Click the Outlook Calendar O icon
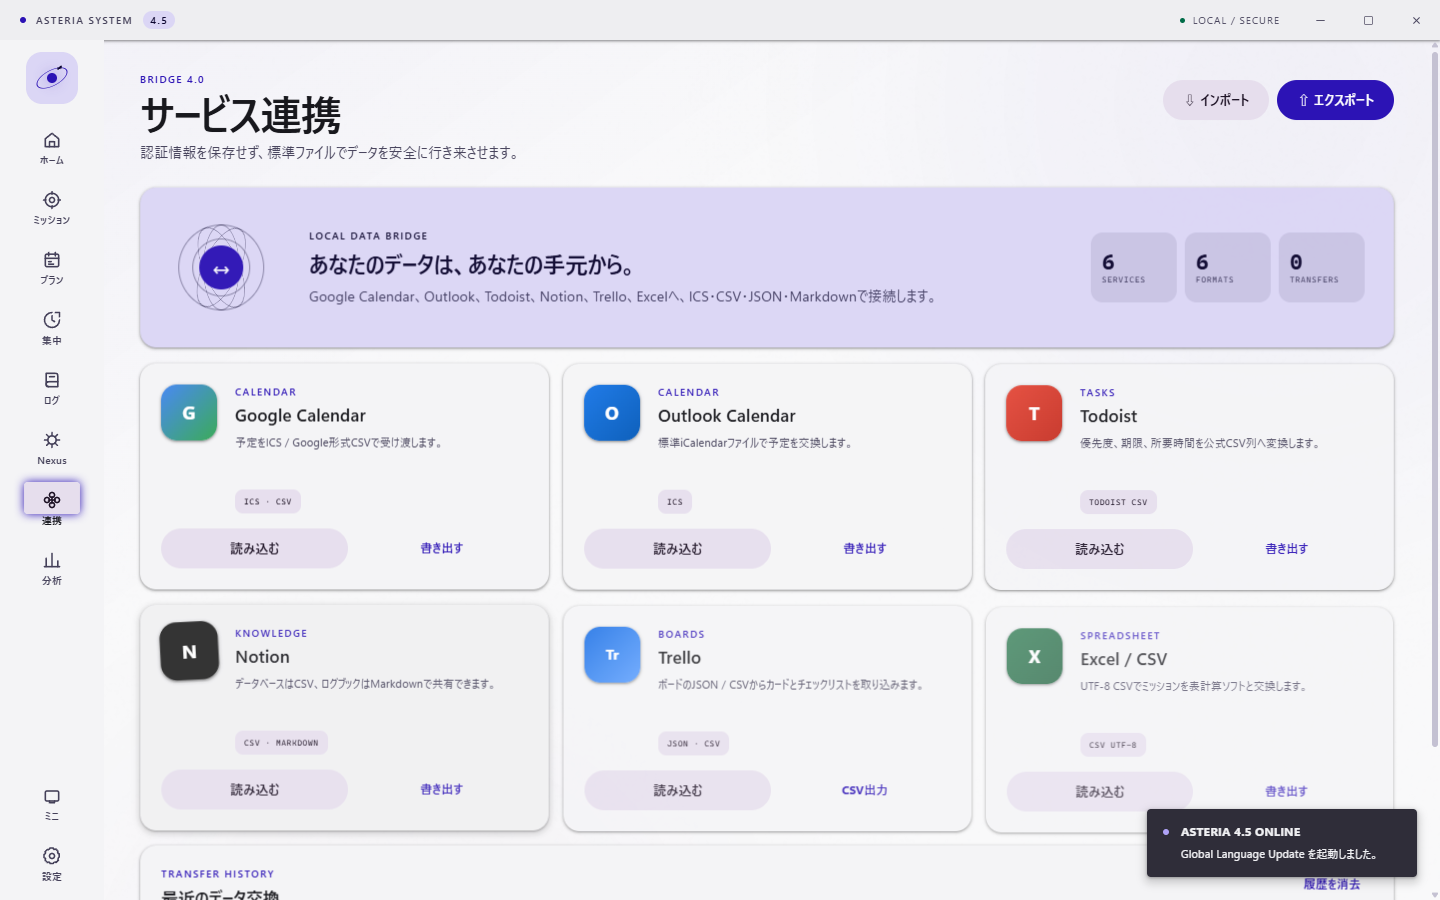Viewport: 1440px width, 900px height. (612, 413)
